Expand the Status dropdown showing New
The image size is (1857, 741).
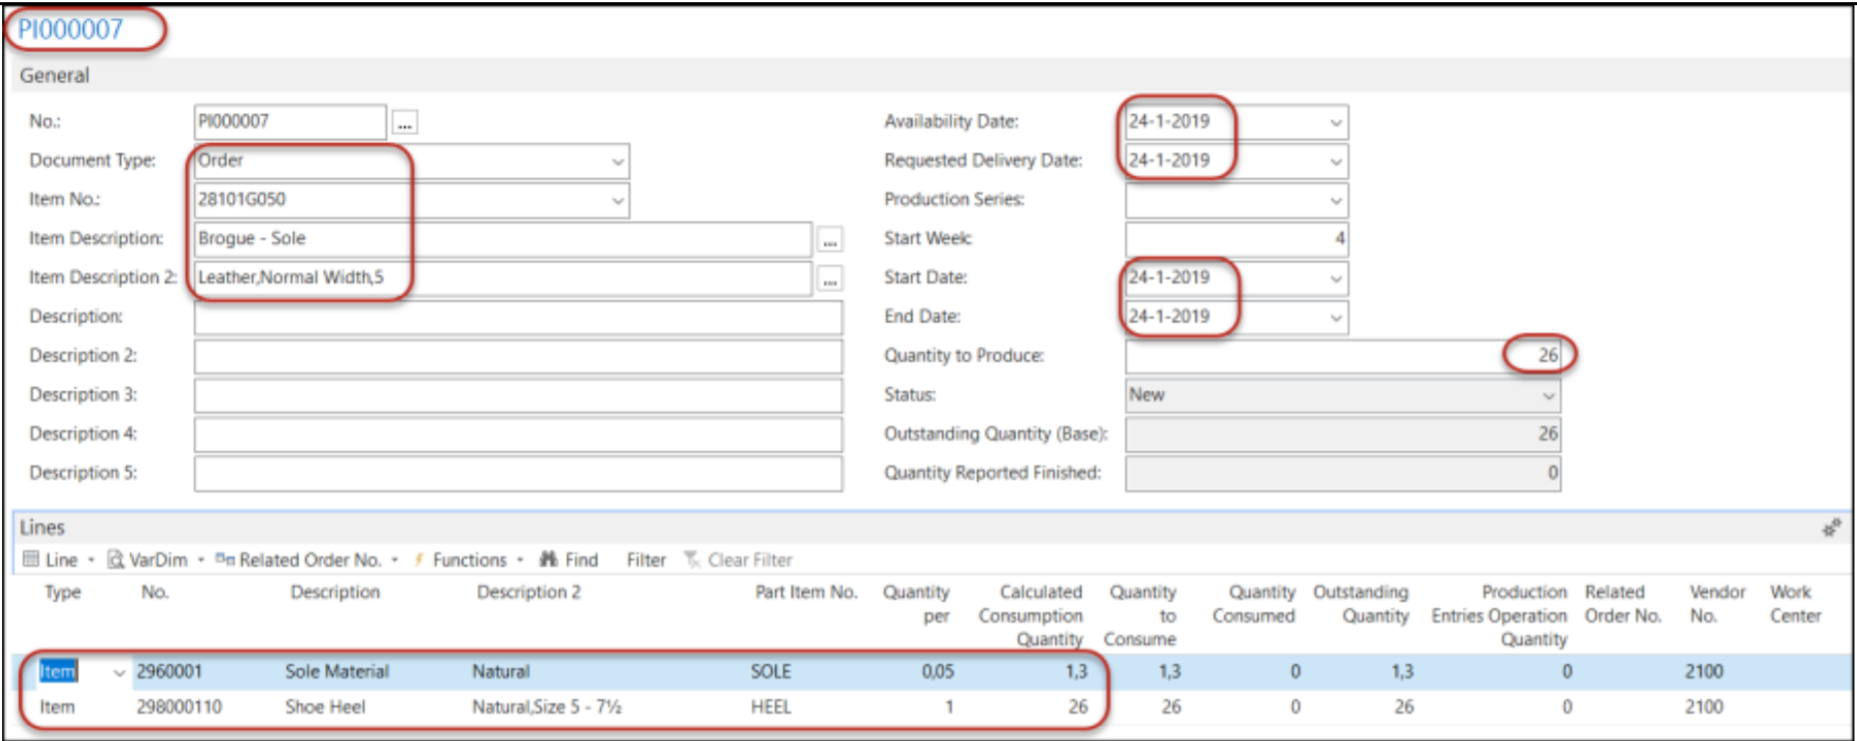tap(1547, 395)
